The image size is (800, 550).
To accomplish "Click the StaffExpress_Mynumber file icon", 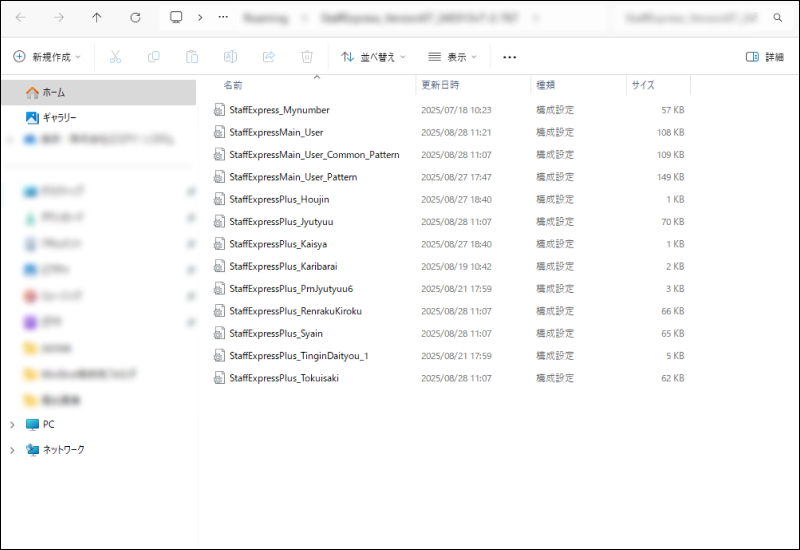I will 219,110.
